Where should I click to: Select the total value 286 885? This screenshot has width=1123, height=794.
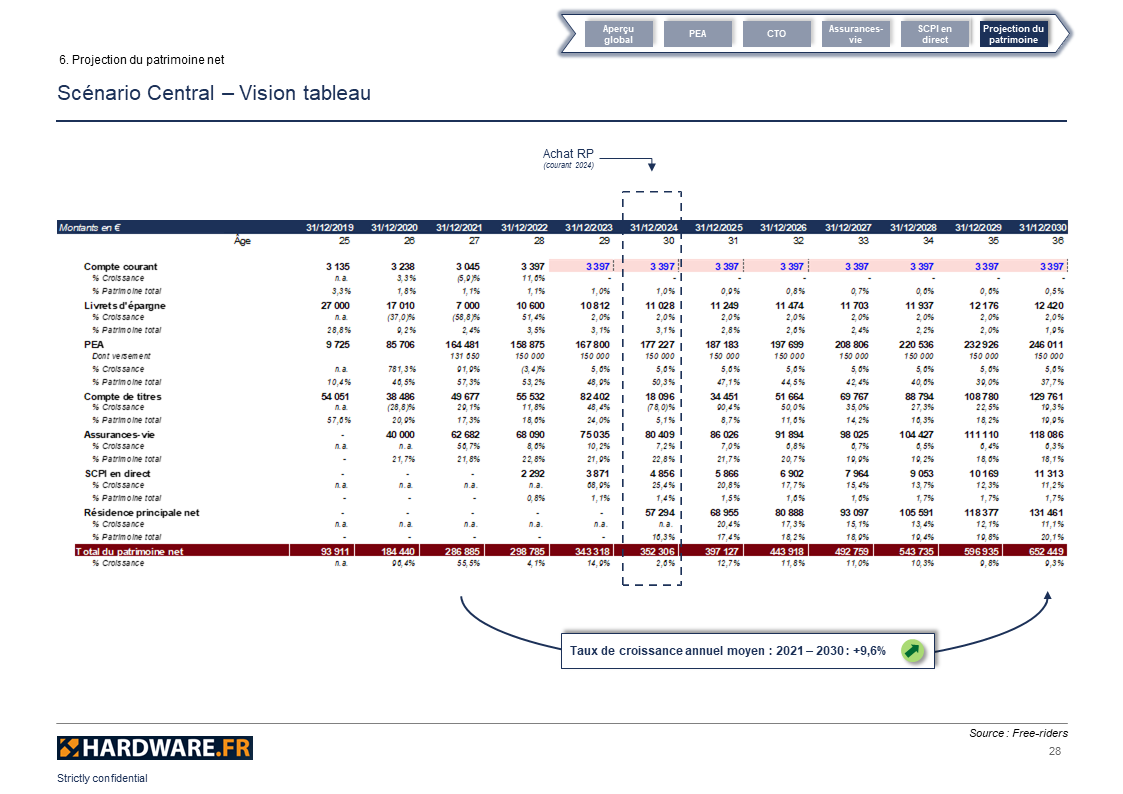pos(462,551)
